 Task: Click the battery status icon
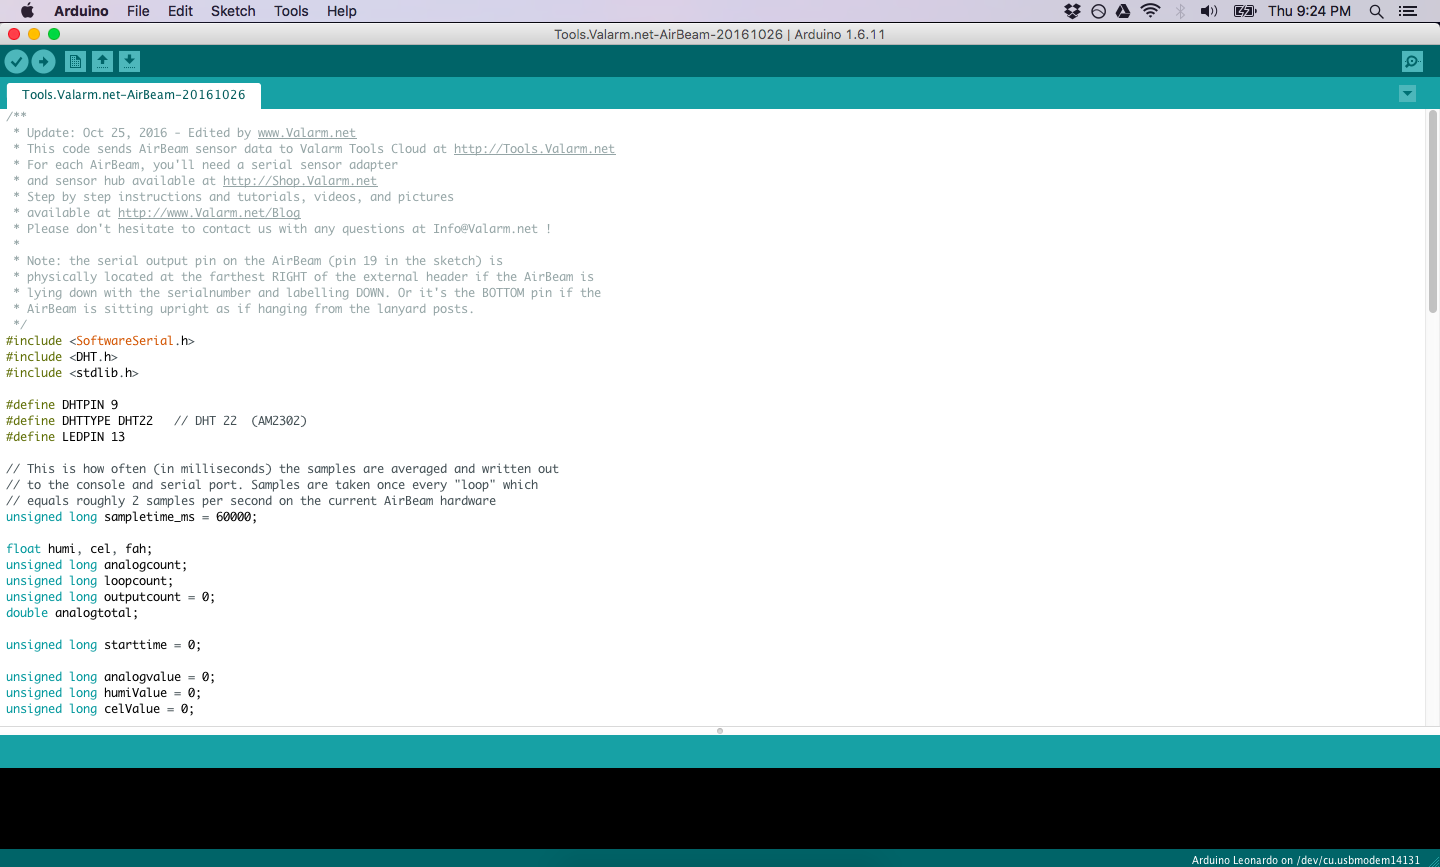1245,11
